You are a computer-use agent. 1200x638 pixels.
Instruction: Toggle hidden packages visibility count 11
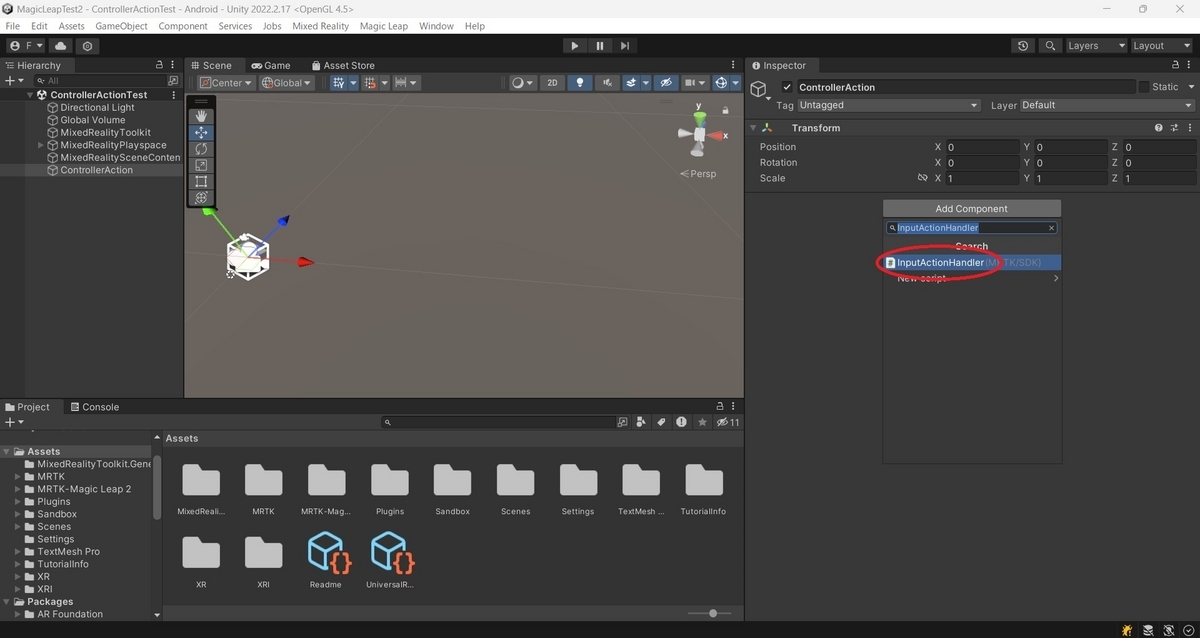click(x=728, y=423)
